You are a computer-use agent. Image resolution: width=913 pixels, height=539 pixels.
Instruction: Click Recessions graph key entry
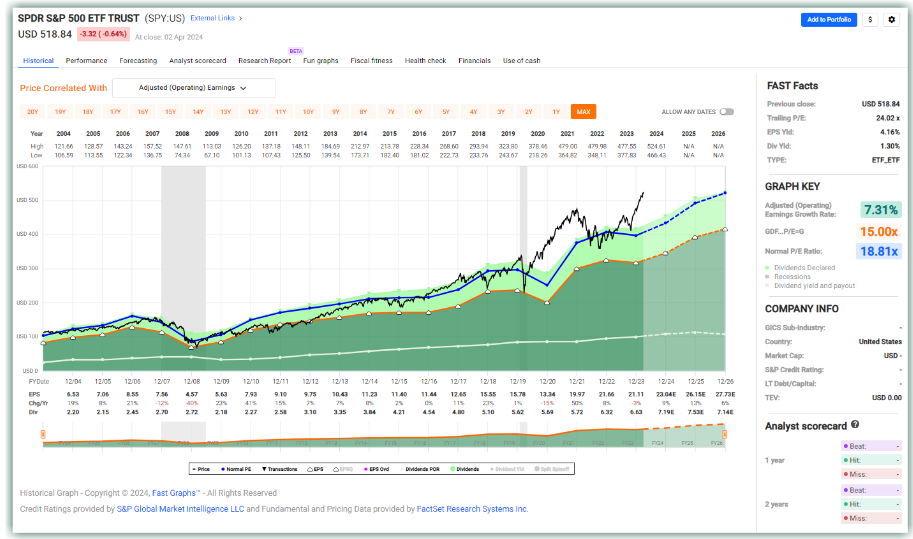click(x=788, y=276)
